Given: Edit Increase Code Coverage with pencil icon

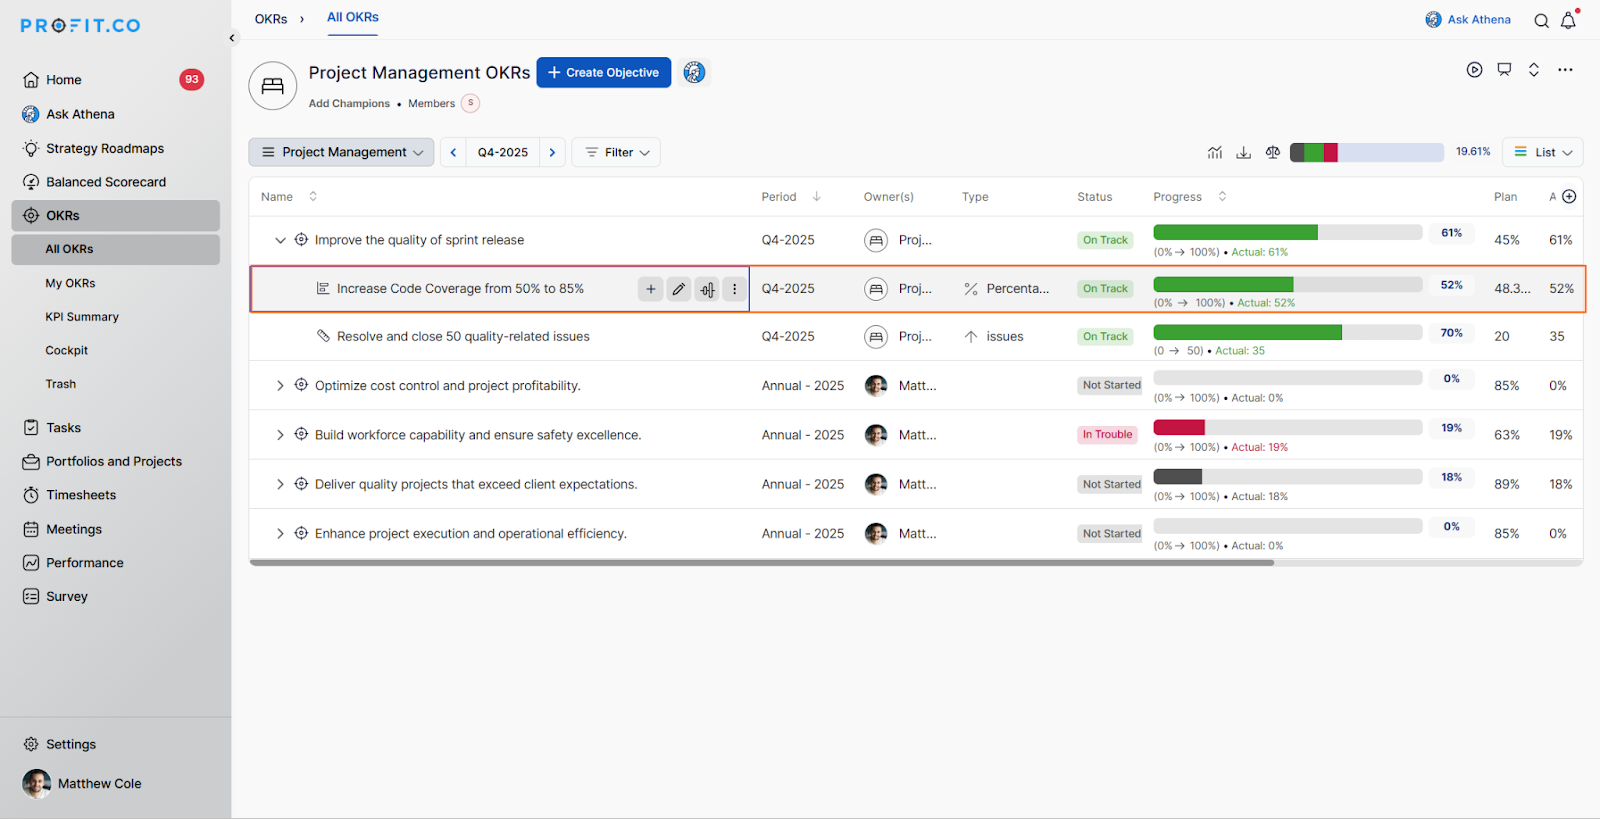Looking at the screenshot, I should coord(679,289).
